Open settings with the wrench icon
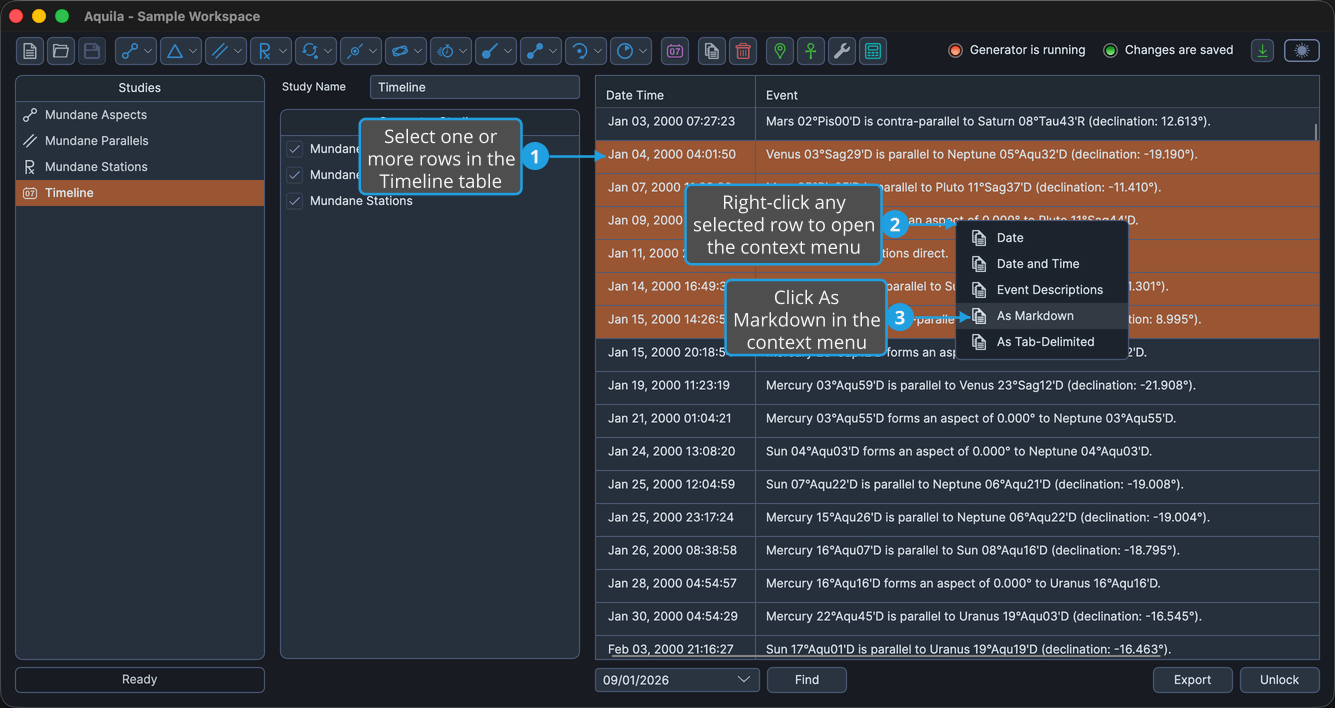1335x708 pixels. [x=842, y=51]
